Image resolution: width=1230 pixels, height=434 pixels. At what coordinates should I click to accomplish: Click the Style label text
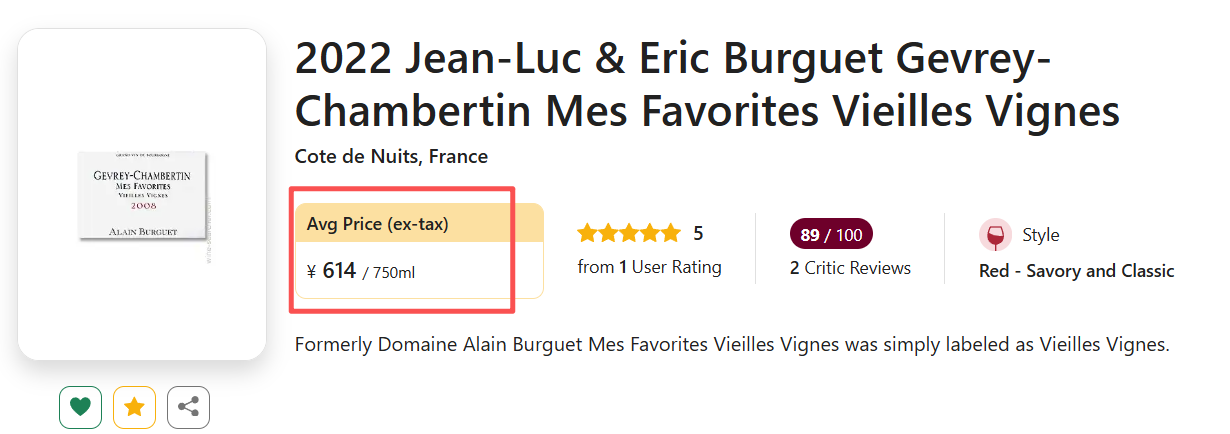(x=1040, y=235)
